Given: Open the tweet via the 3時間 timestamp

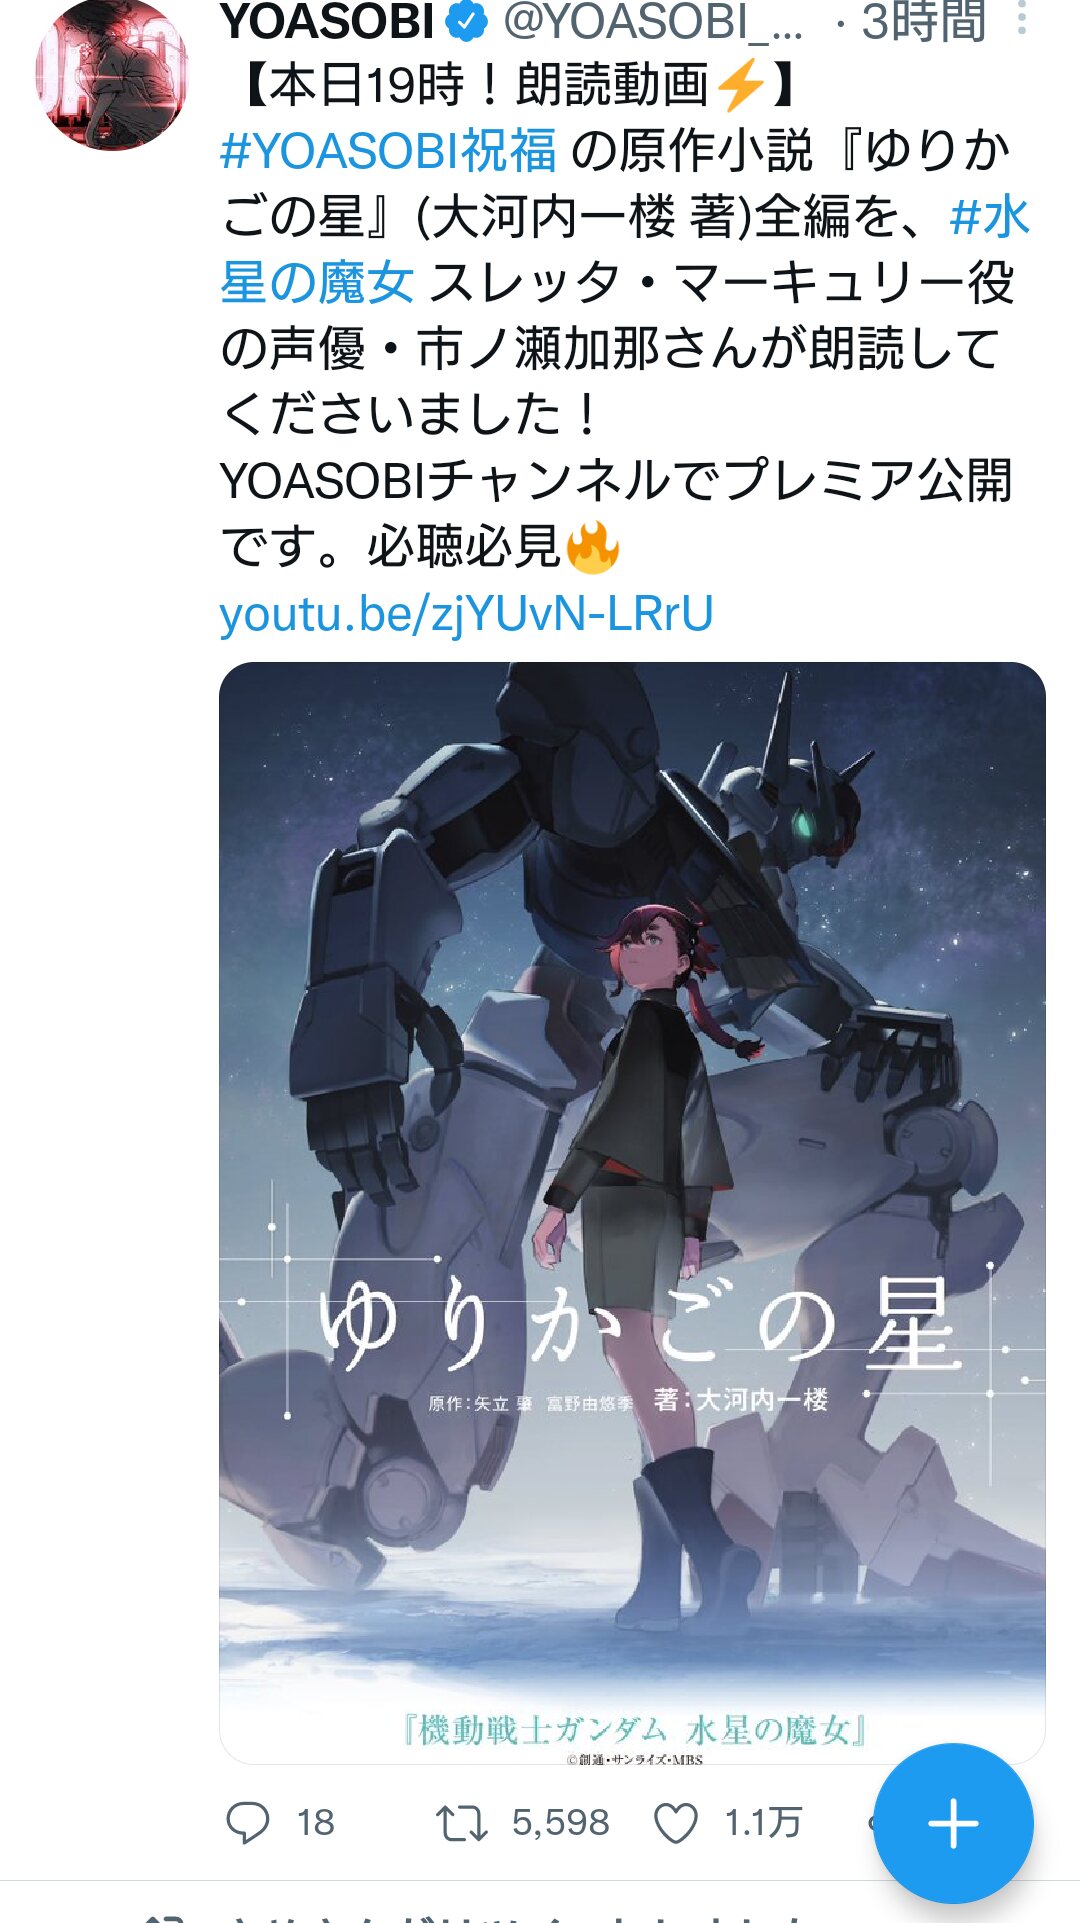Looking at the screenshot, I should pyautogui.click(x=923, y=22).
